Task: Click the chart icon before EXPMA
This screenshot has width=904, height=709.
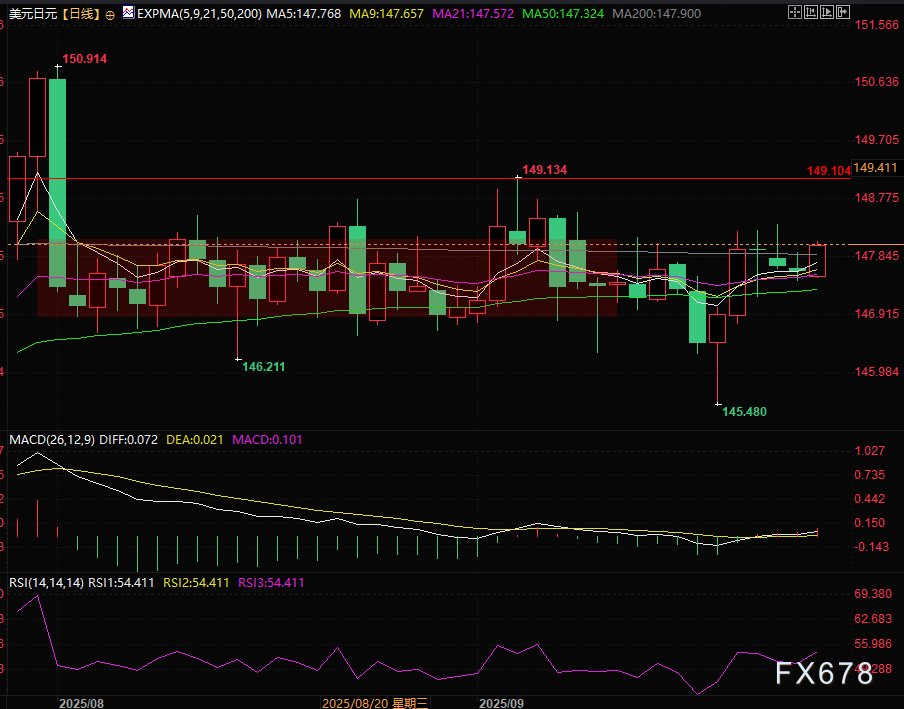Action: (128, 15)
